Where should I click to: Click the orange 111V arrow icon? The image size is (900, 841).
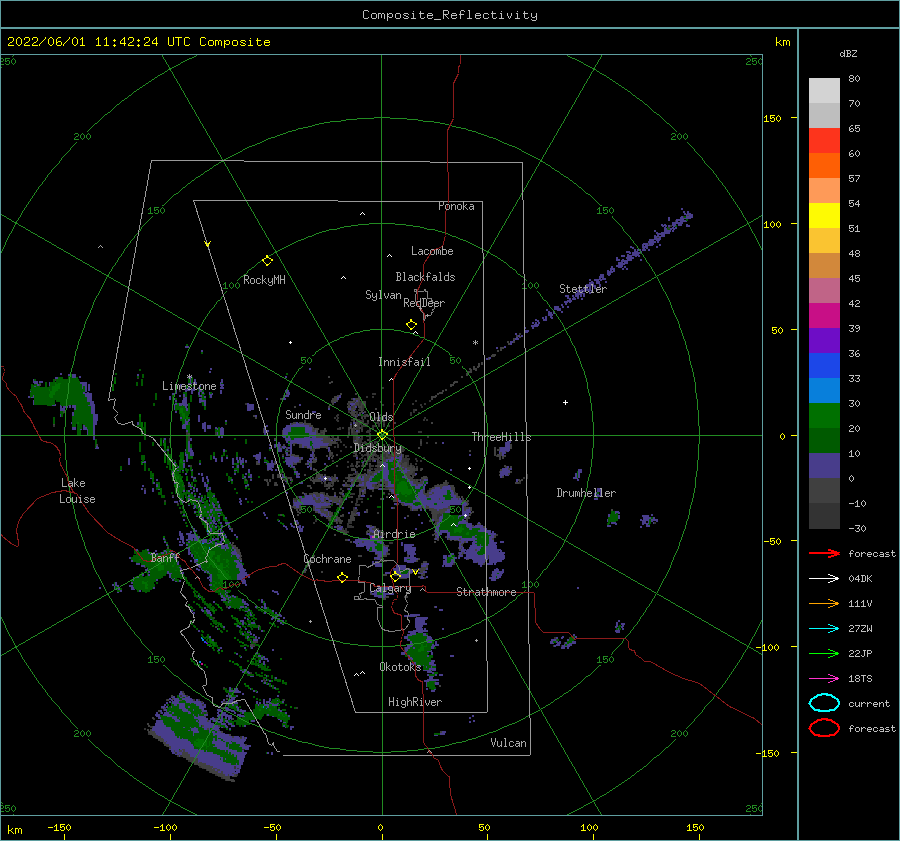824,603
